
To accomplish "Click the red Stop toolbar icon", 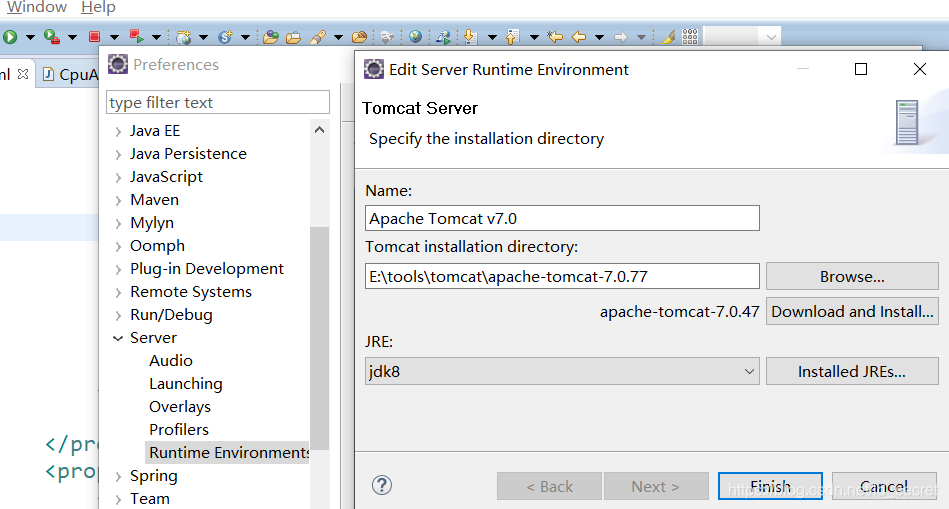I will (x=94, y=37).
